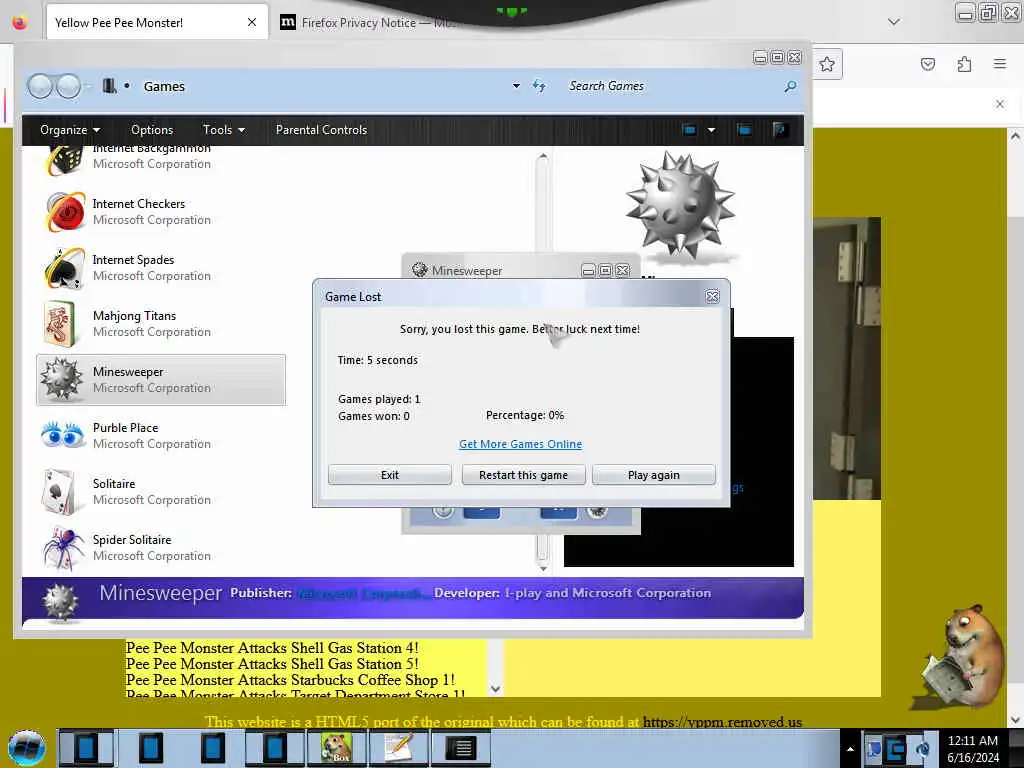Click Exit in Game Lost dialog

tap(390, 475)
